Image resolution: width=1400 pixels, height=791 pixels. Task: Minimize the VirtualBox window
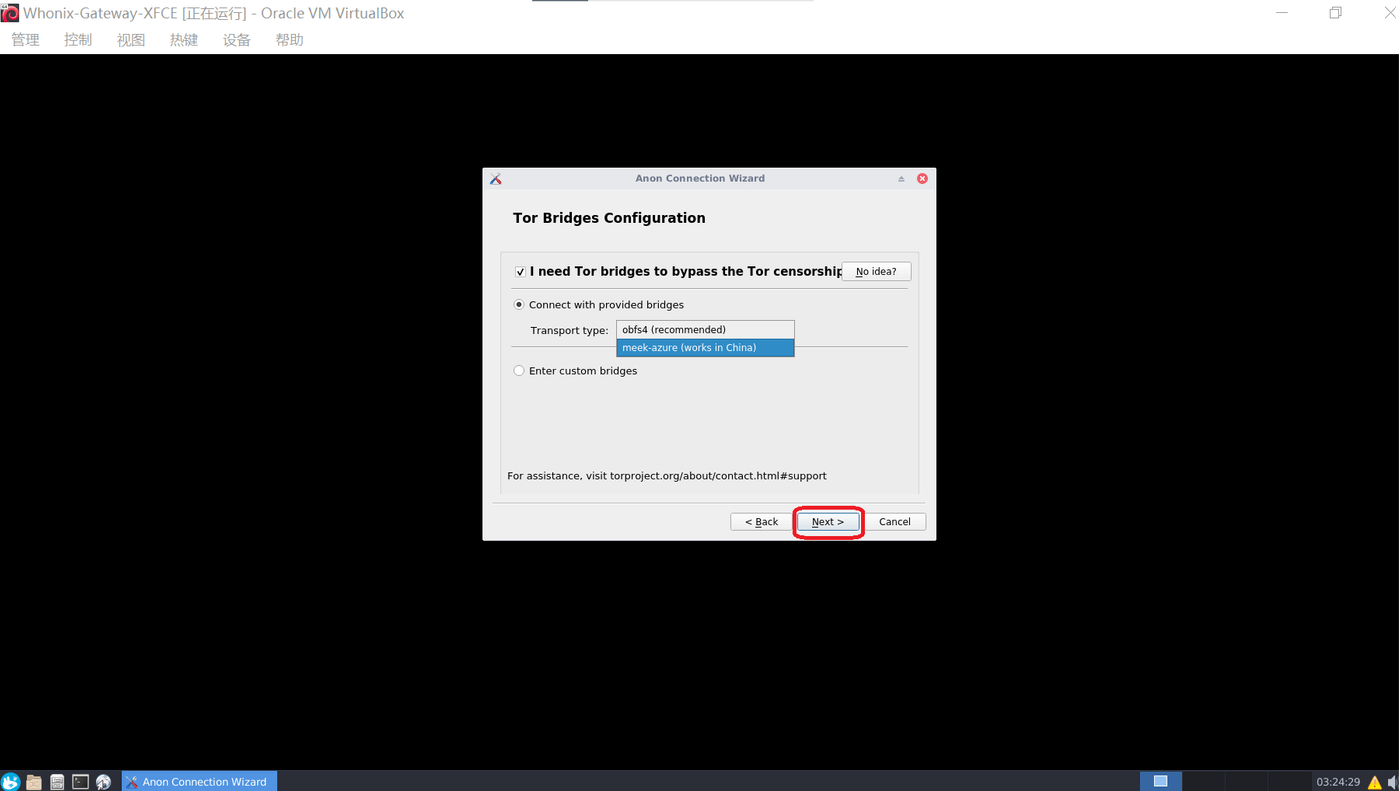point(1282,13)
